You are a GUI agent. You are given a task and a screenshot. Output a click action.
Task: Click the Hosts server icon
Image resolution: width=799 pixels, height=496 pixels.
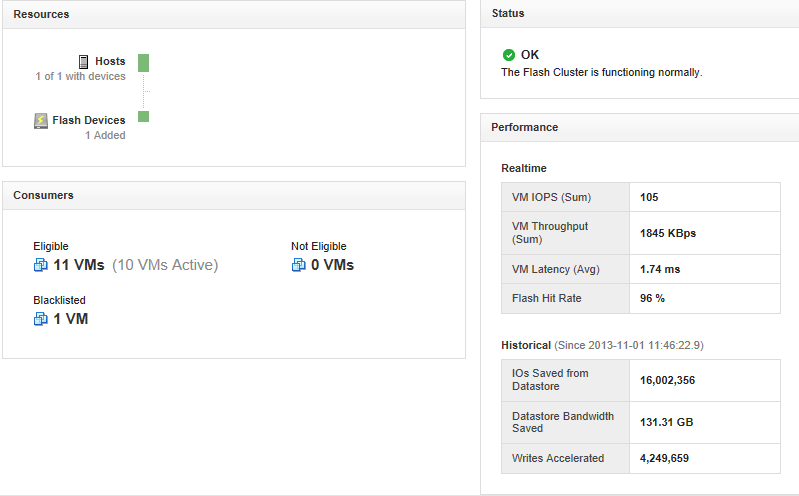click(84, 62)
